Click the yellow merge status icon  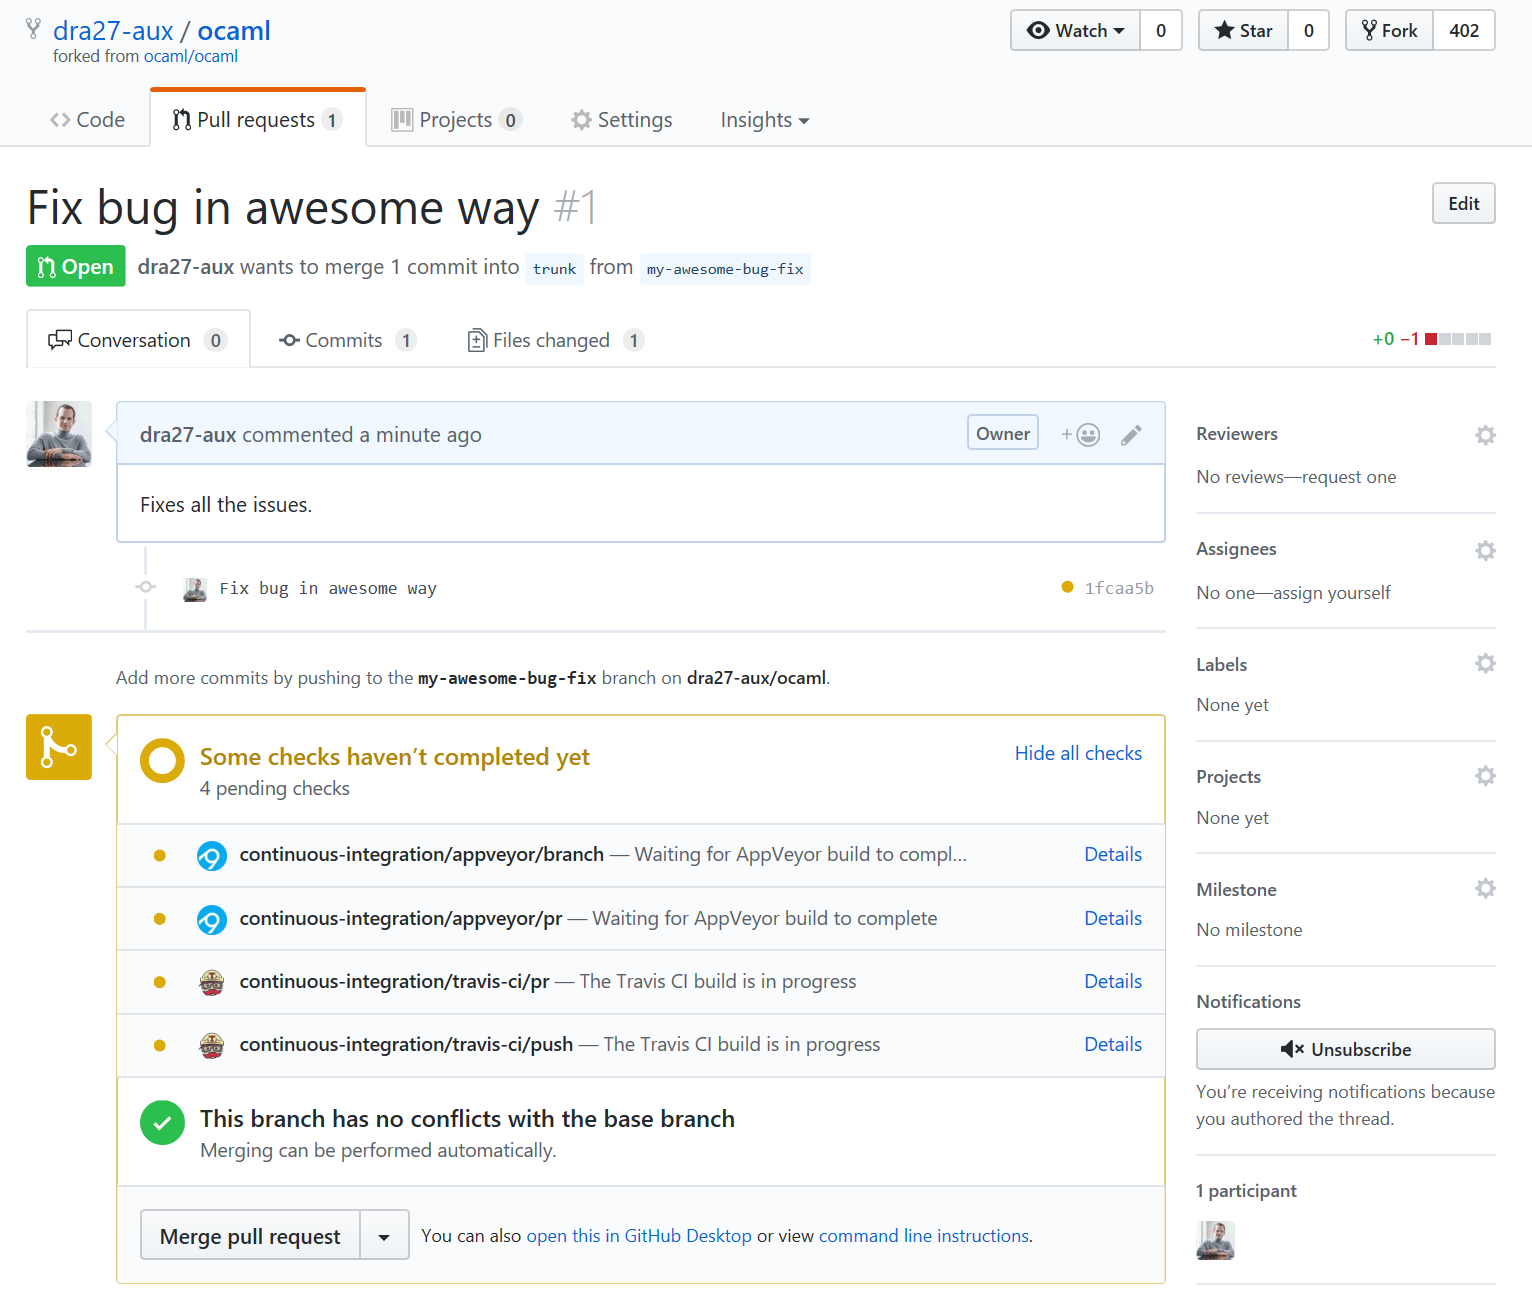click(x=59, y=747)
